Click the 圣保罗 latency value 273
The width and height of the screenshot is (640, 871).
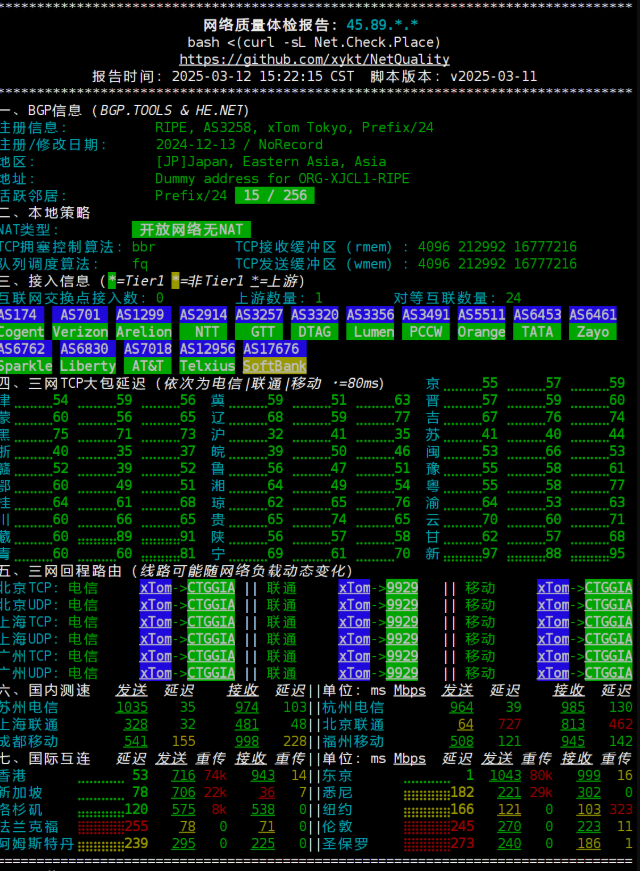tap(462, 844)
